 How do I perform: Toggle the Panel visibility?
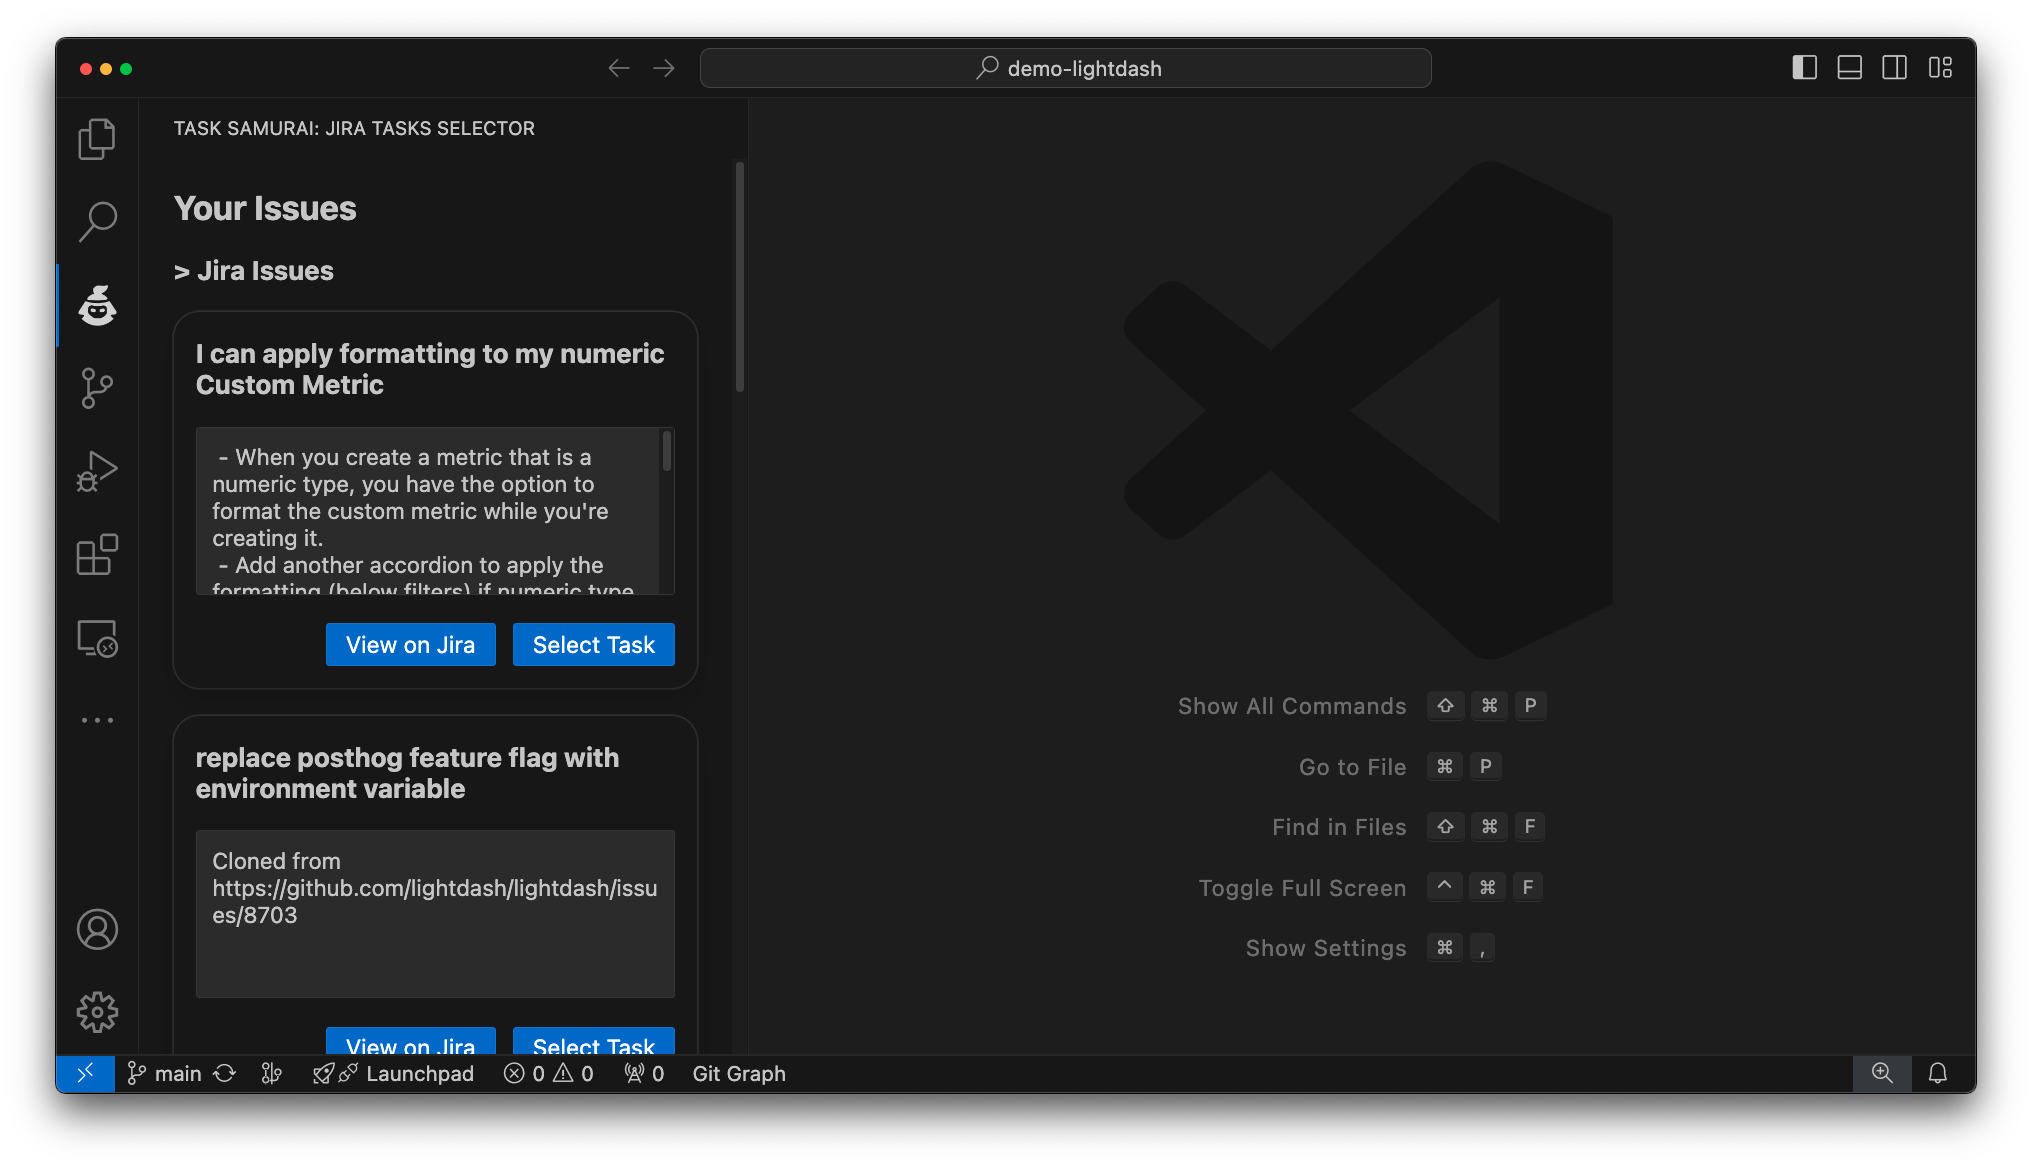pos(1849,67)
